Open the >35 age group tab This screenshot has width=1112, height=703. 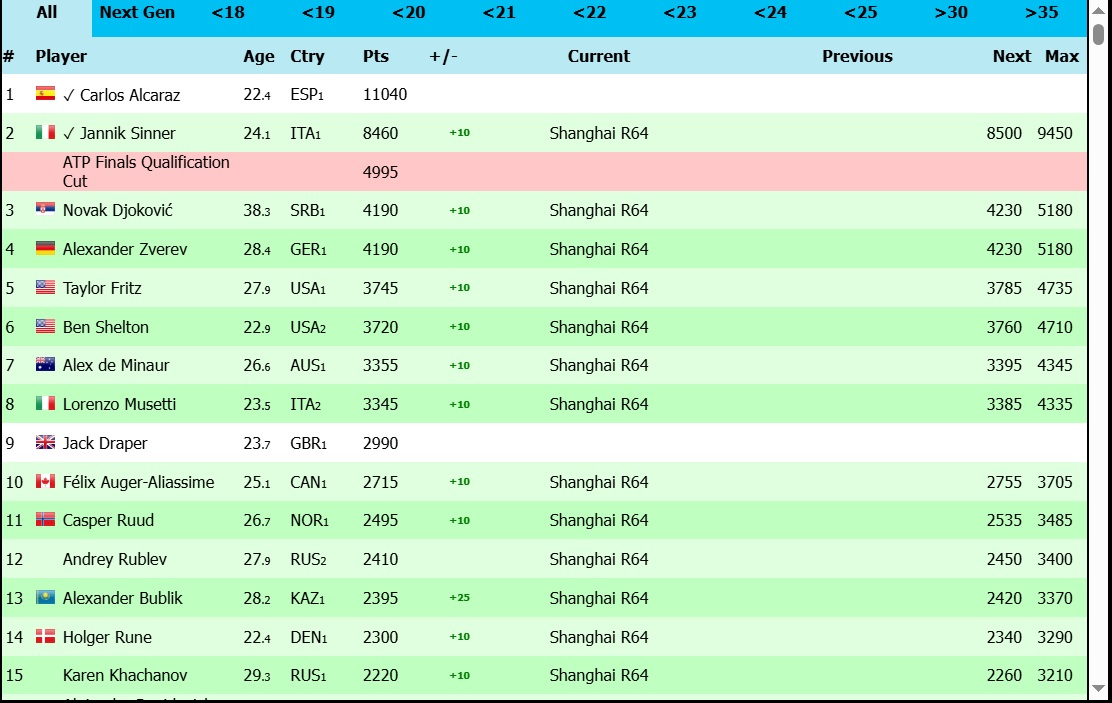click(x=1041, y=13)
